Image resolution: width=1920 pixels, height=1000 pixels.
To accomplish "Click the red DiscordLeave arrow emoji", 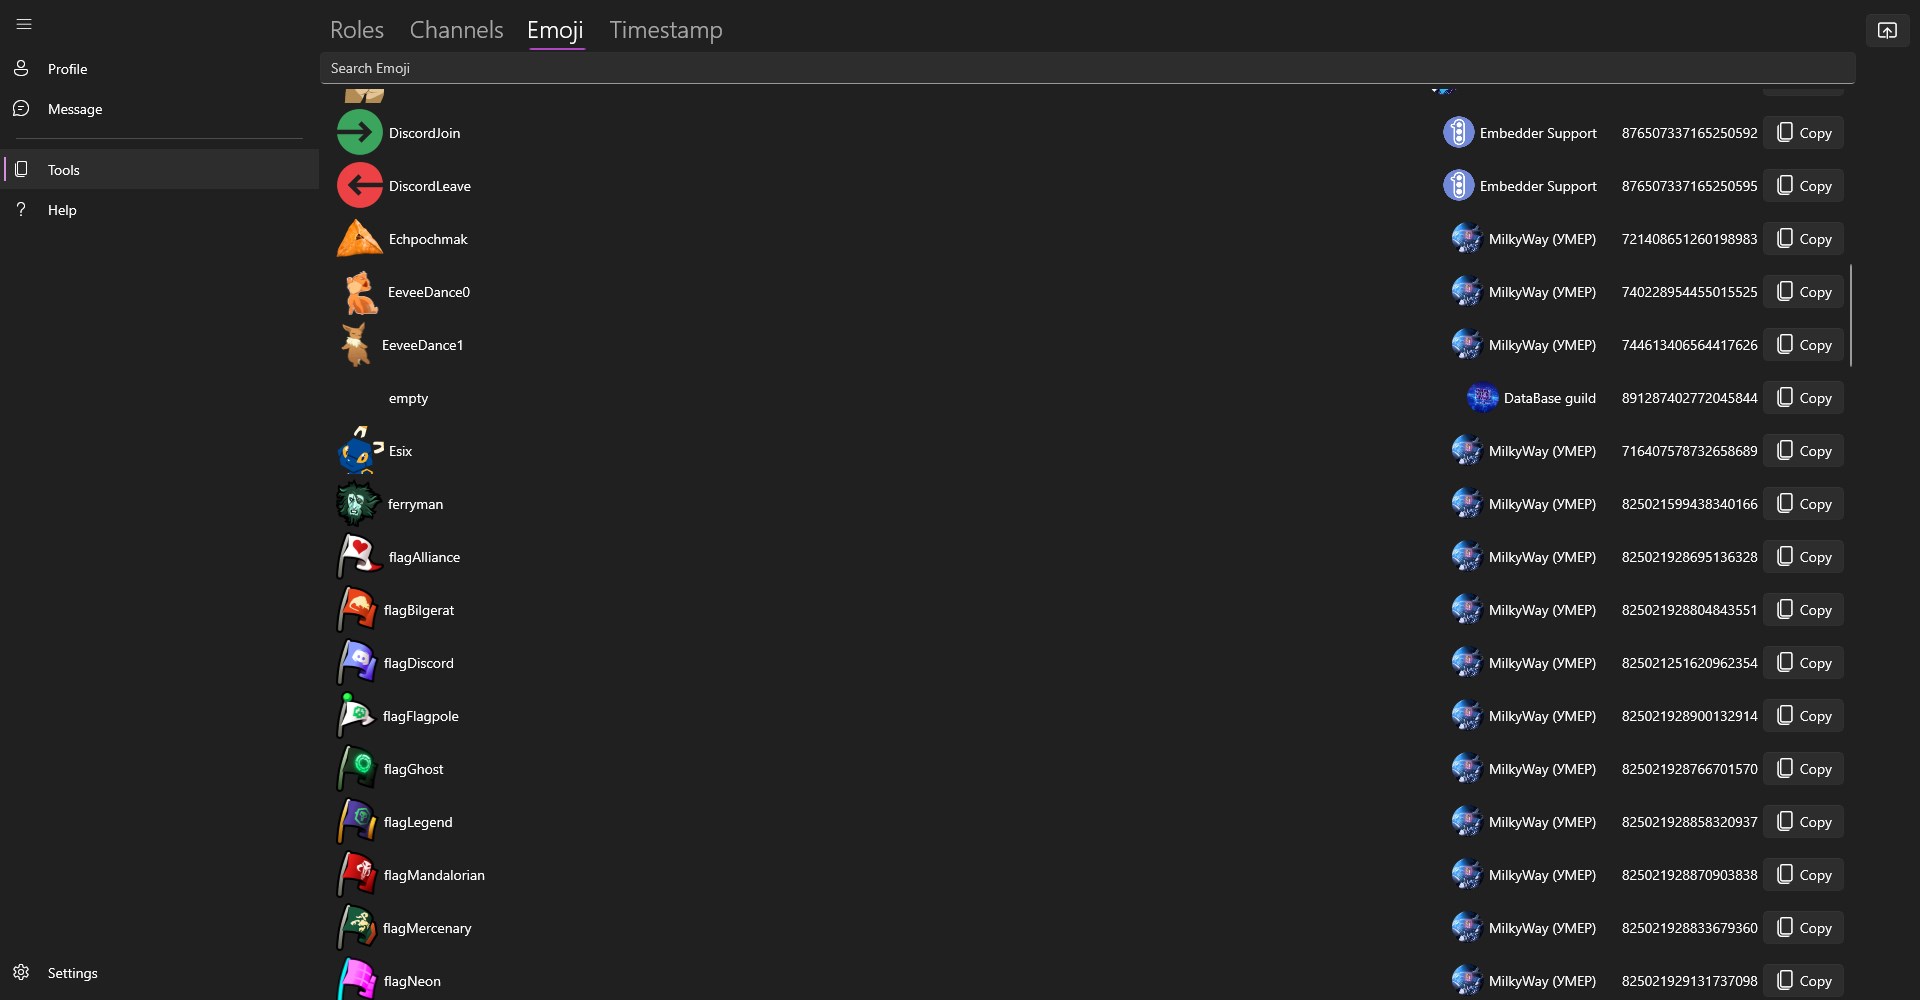I will 359,185.
